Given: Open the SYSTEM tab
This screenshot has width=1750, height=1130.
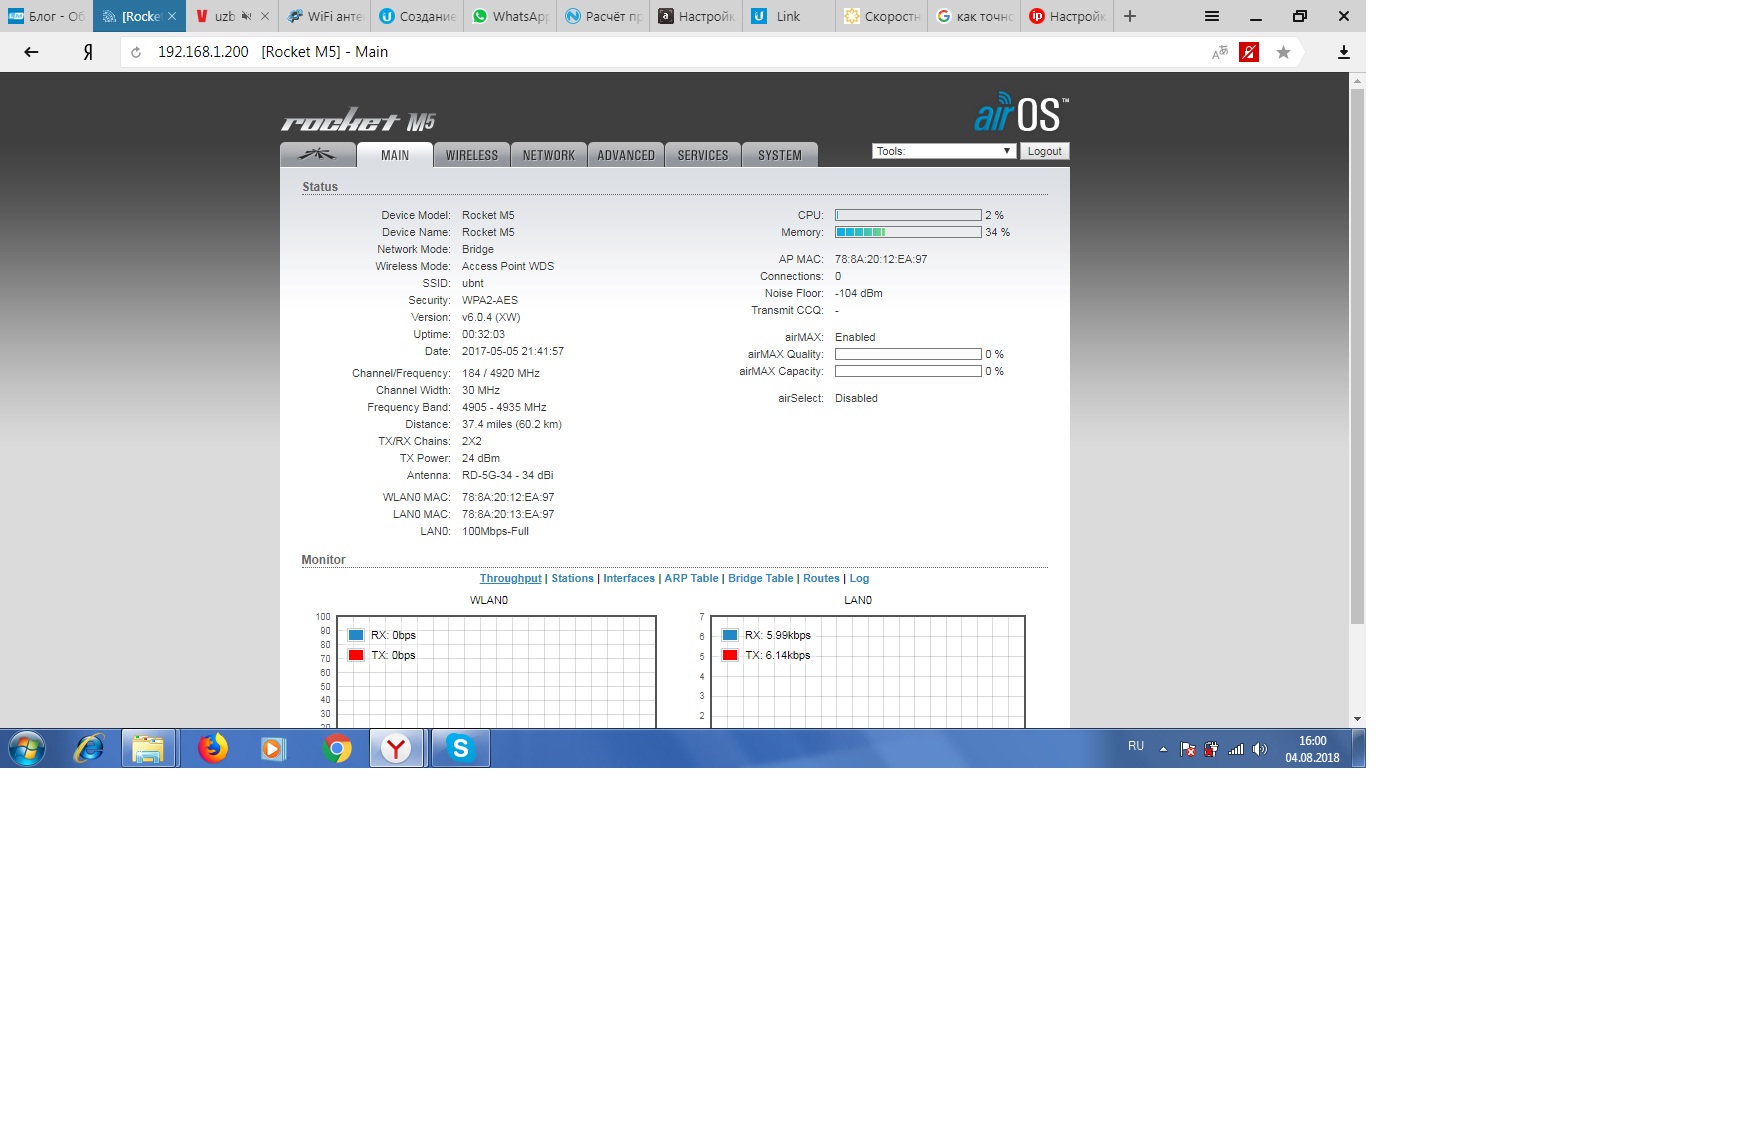Looking at the screenshot, I should click(x=780, y=155).
